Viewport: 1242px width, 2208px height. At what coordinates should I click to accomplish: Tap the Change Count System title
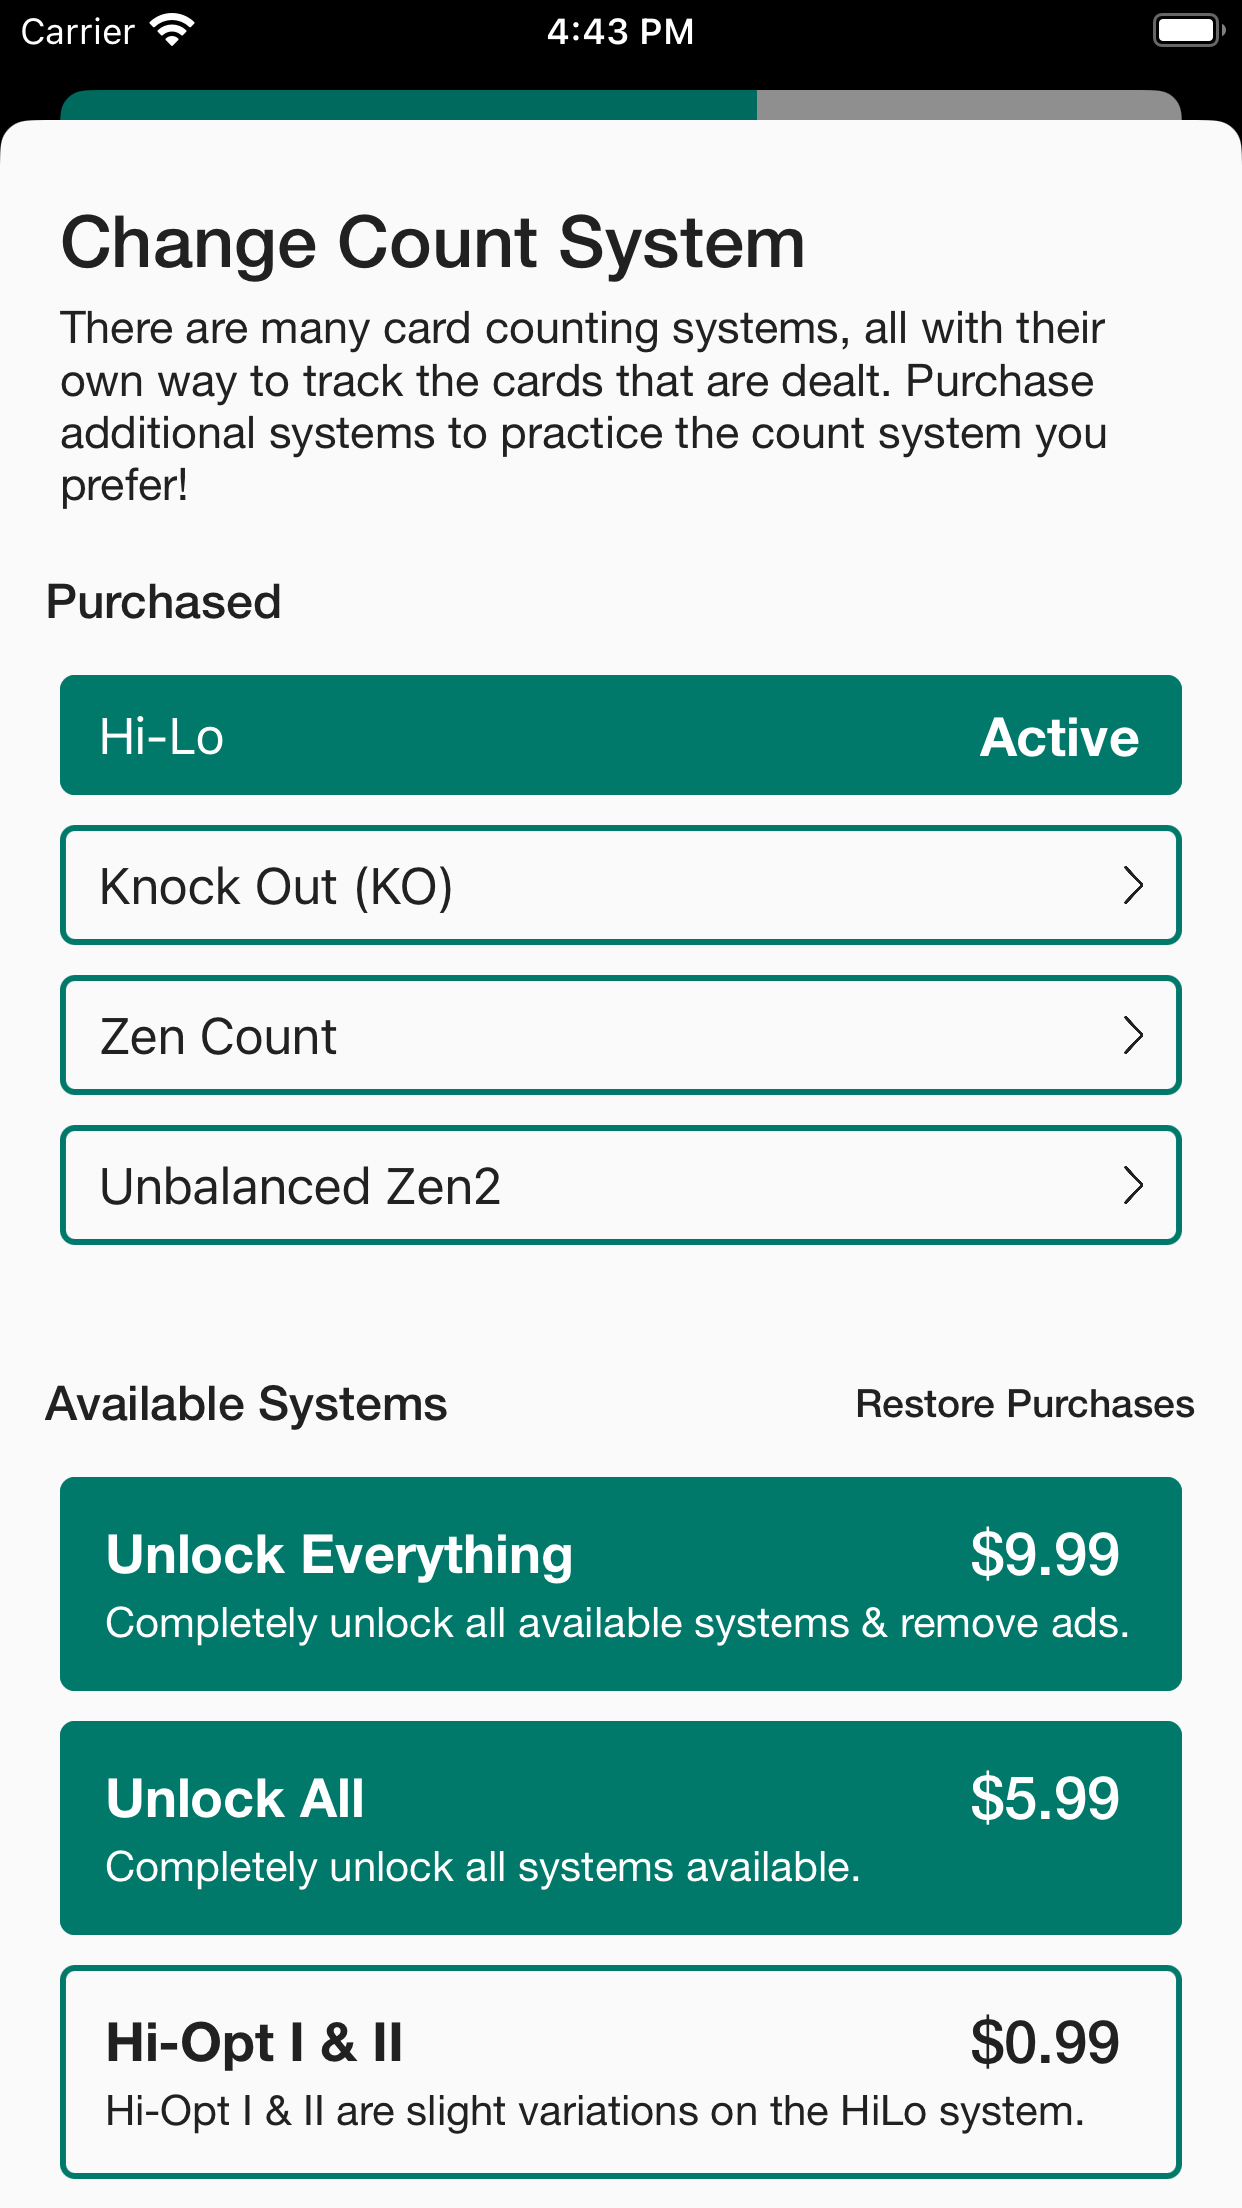pyautogui.click(x=432, y=241)
